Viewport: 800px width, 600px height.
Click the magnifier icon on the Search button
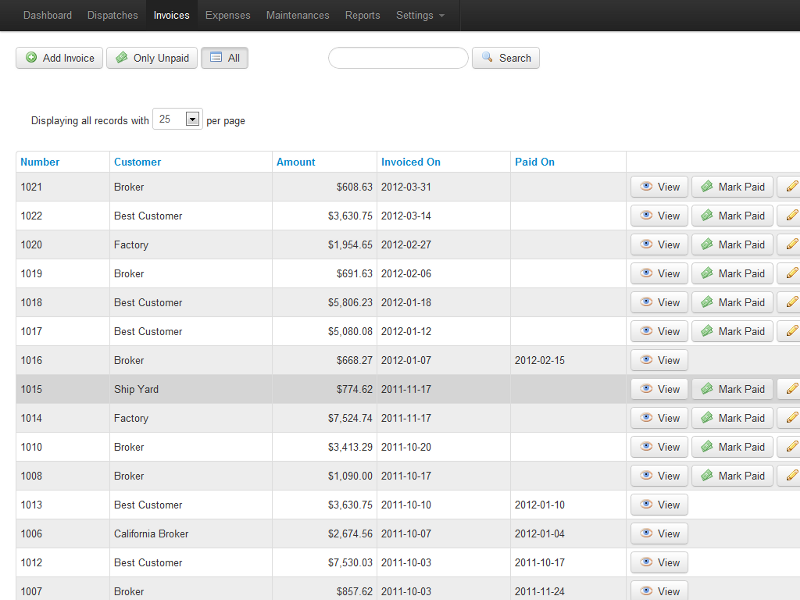[x=485, y=58]
